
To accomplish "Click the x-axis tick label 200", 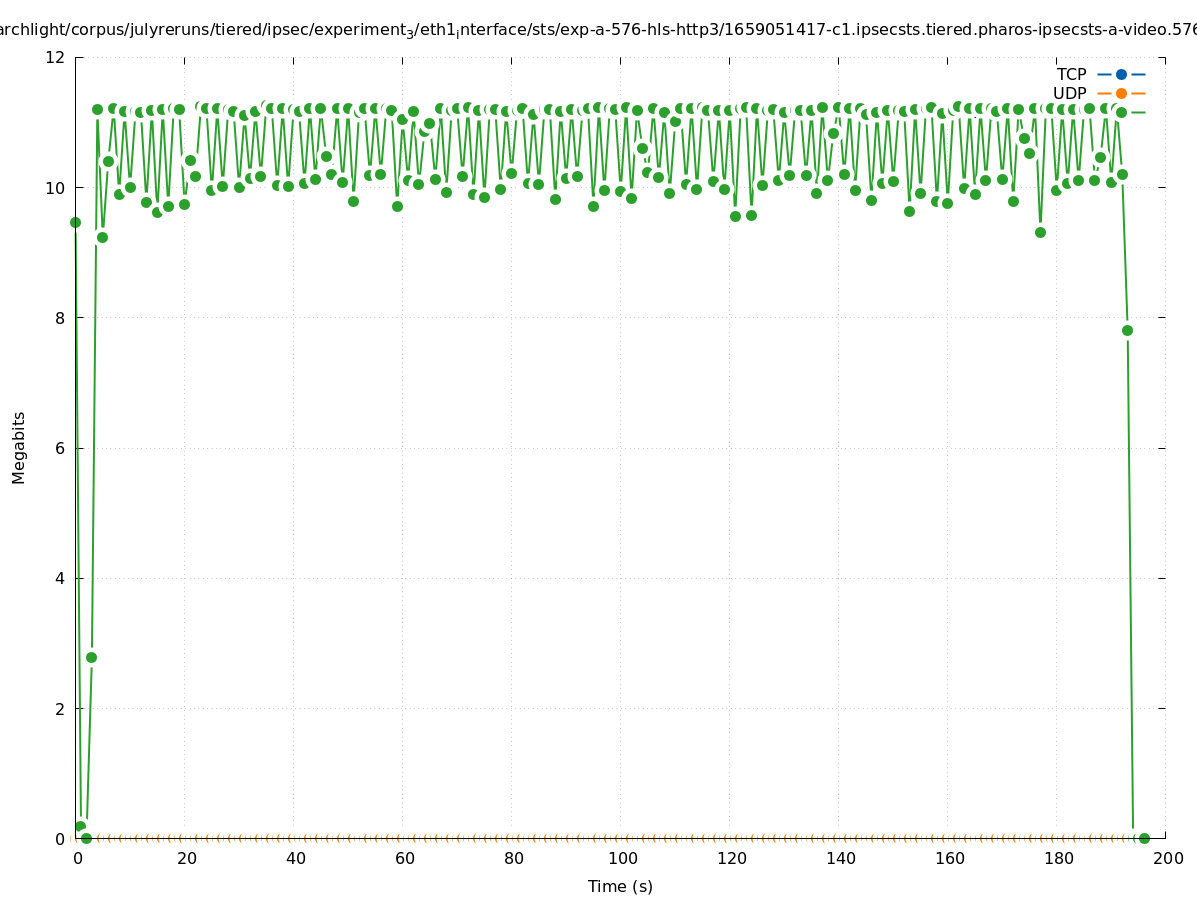I will click(x=1165, y=859).
